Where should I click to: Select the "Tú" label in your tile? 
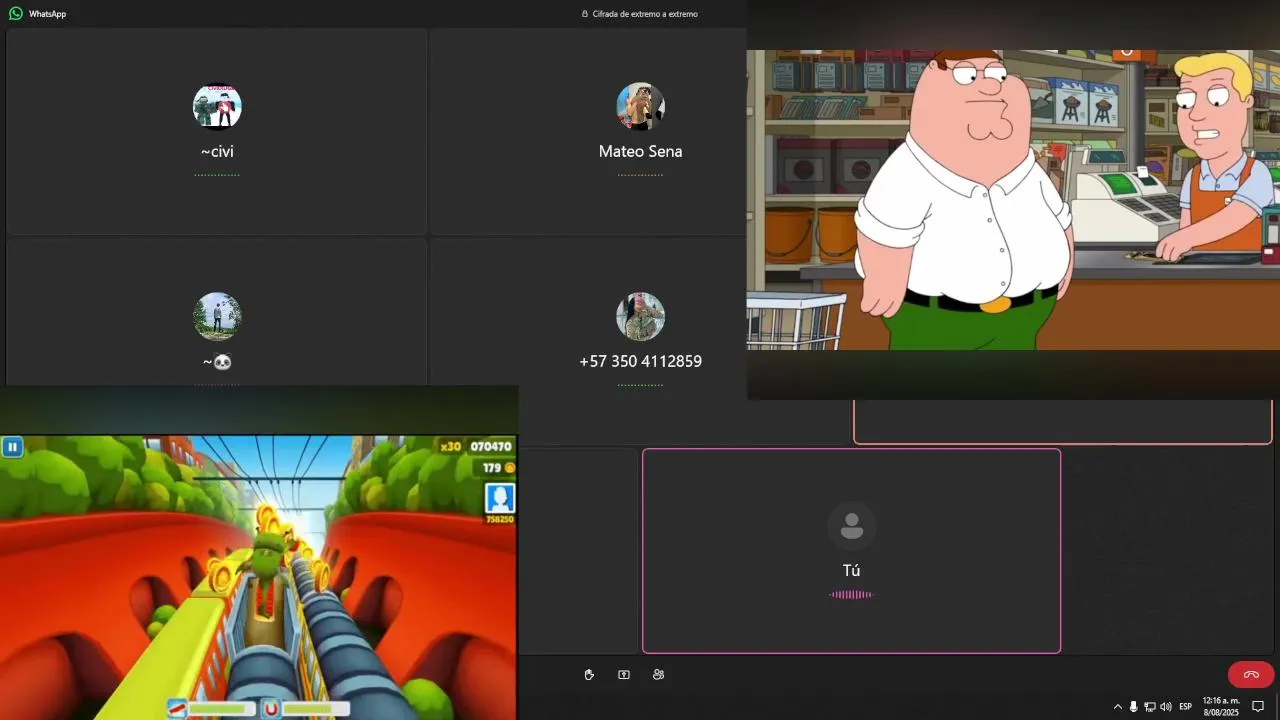point(851,570)
